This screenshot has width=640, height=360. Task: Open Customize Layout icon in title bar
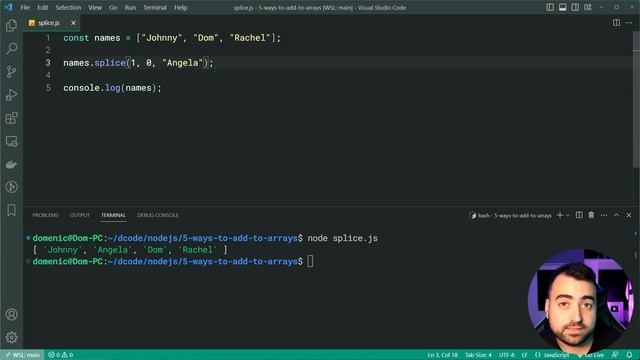tap(588, 7)
